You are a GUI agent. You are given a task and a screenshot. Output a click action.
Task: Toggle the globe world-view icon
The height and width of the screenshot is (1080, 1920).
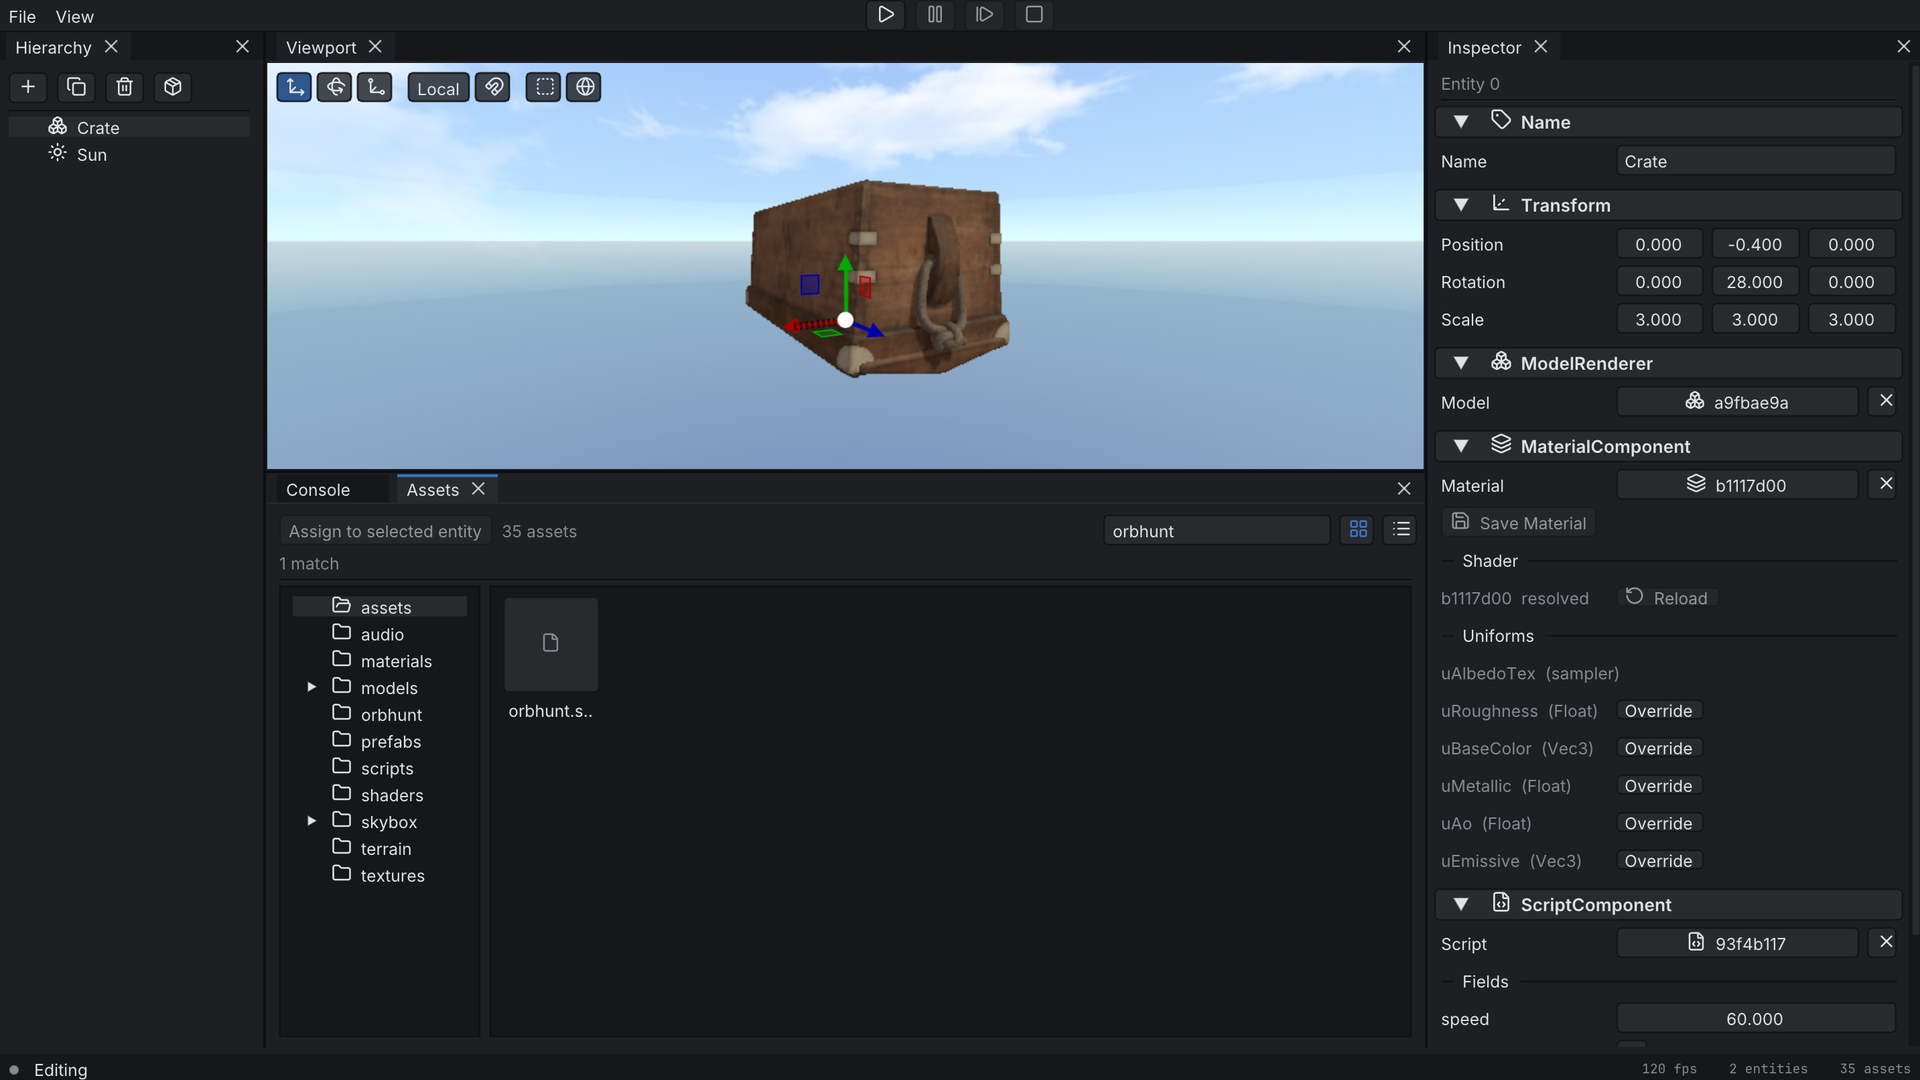pos(585,87)
